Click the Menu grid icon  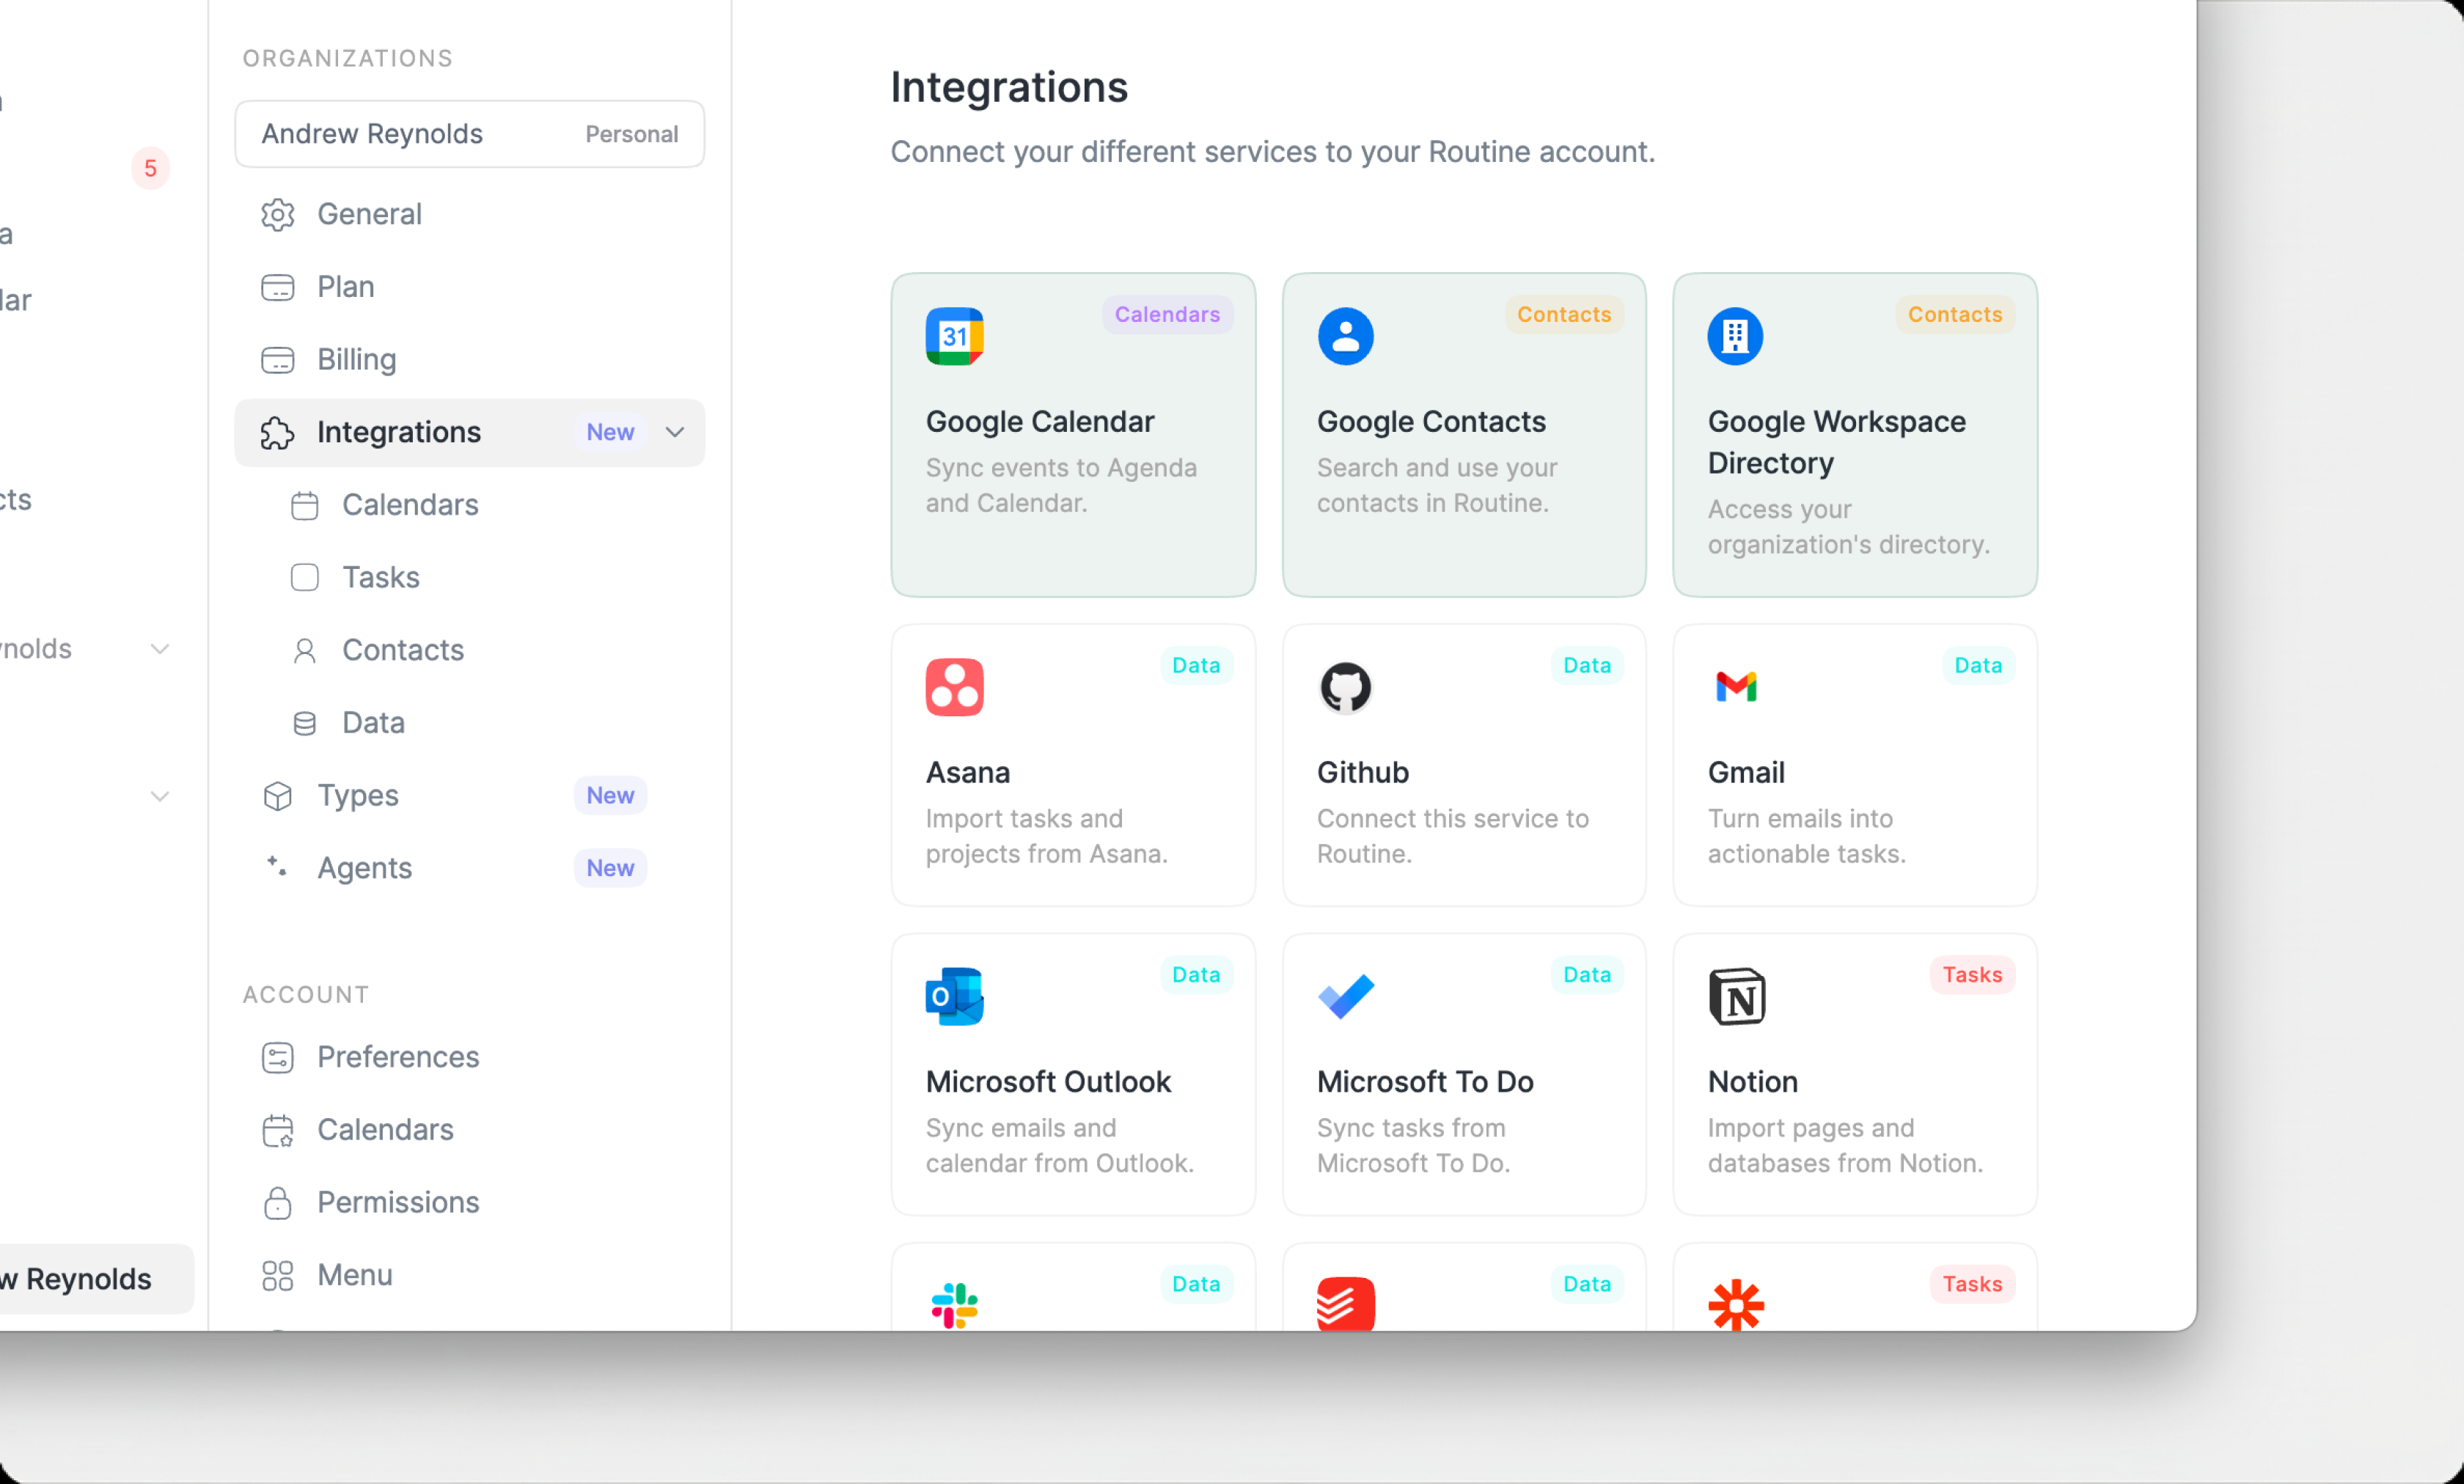point(277,1276)
